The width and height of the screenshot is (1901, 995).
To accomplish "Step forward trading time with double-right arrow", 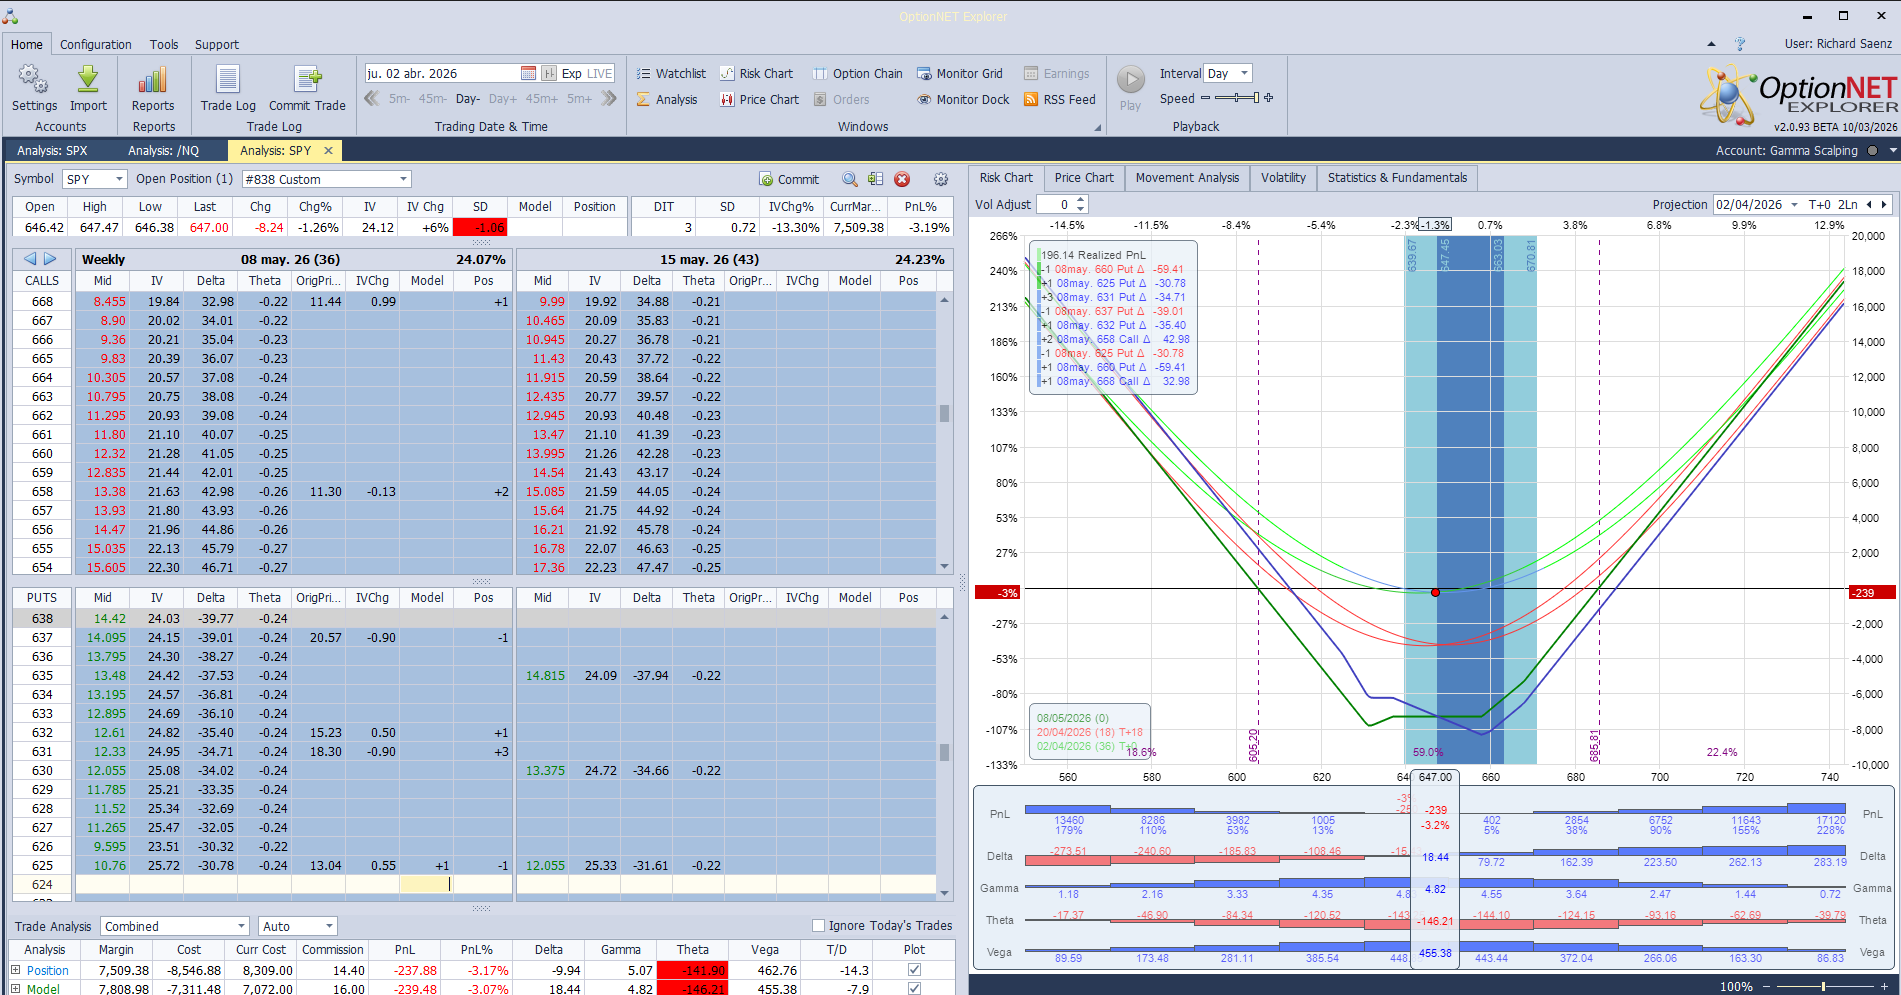I will coord(609,98).
